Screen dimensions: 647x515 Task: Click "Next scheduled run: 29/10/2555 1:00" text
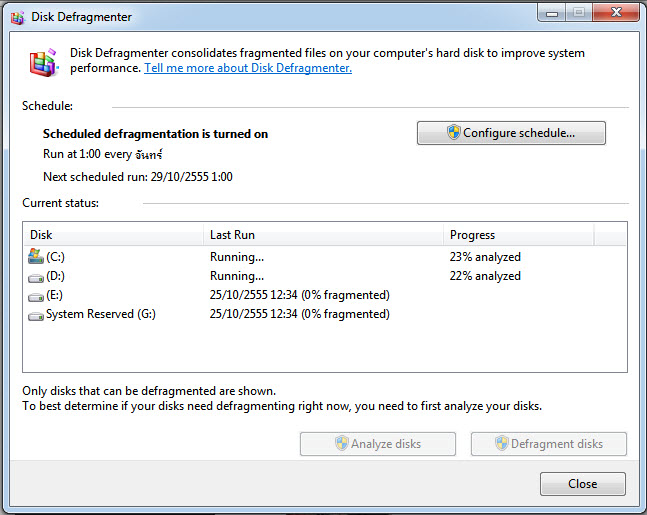tap(138, 177)
